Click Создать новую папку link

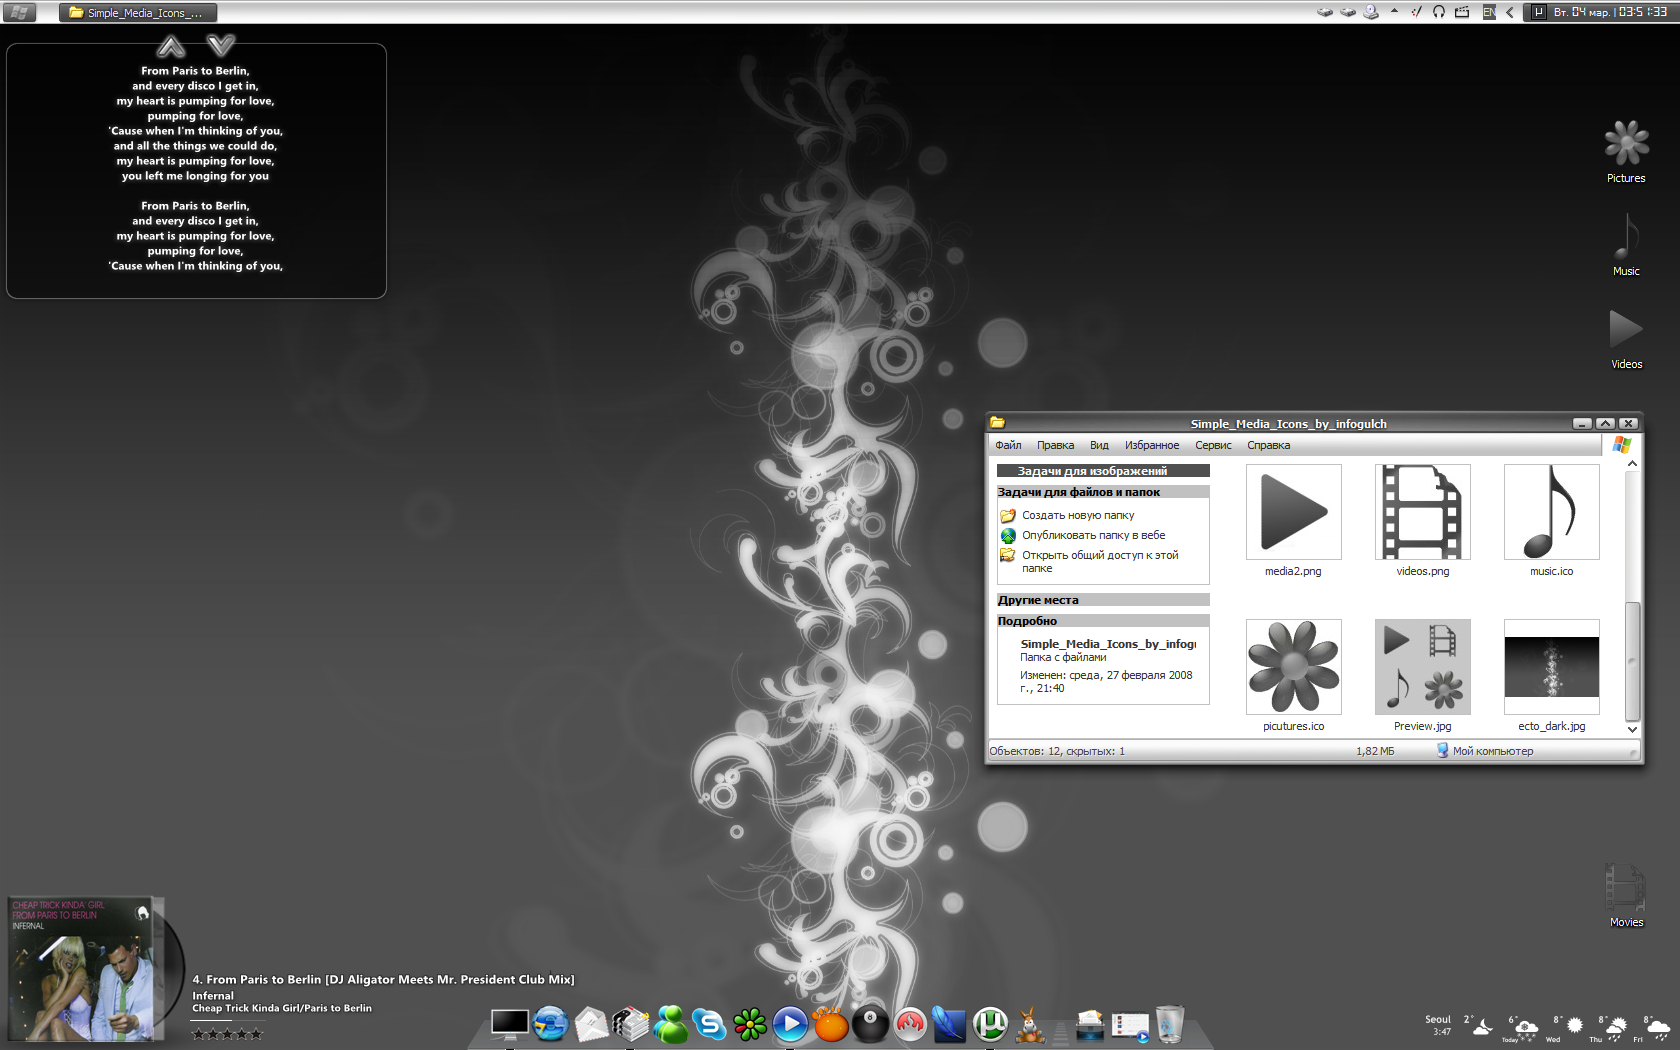[x=1078, y=515]
